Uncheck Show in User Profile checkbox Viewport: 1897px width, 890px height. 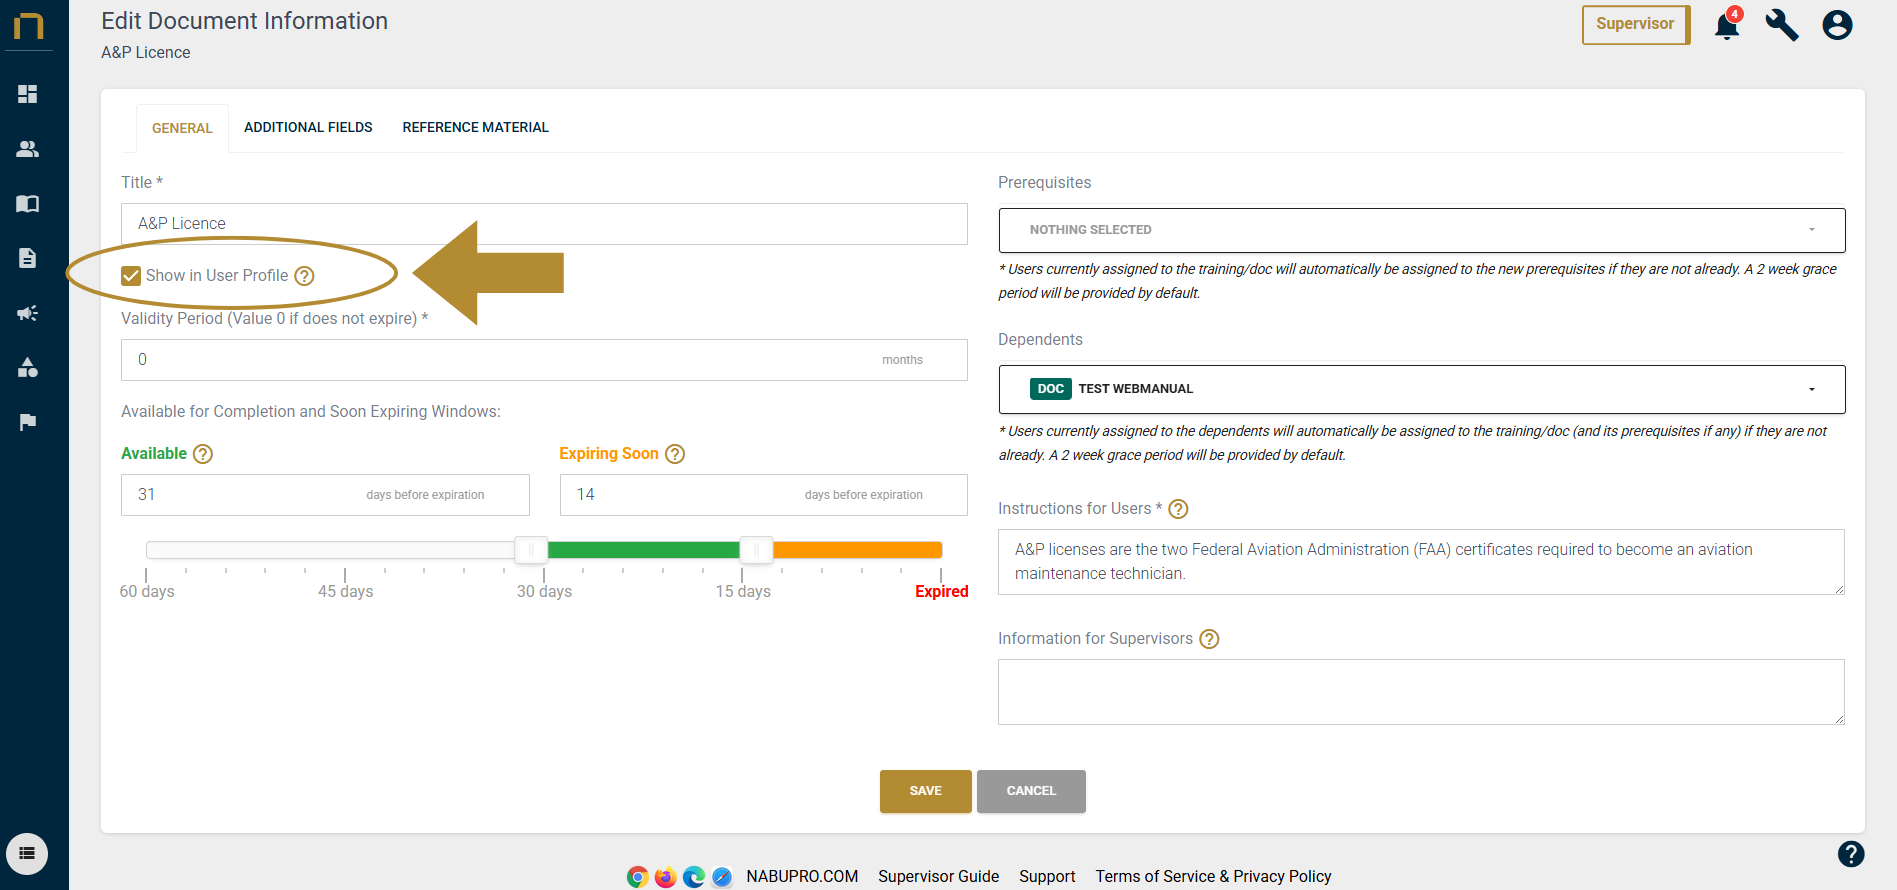click(x=131, y=276)
